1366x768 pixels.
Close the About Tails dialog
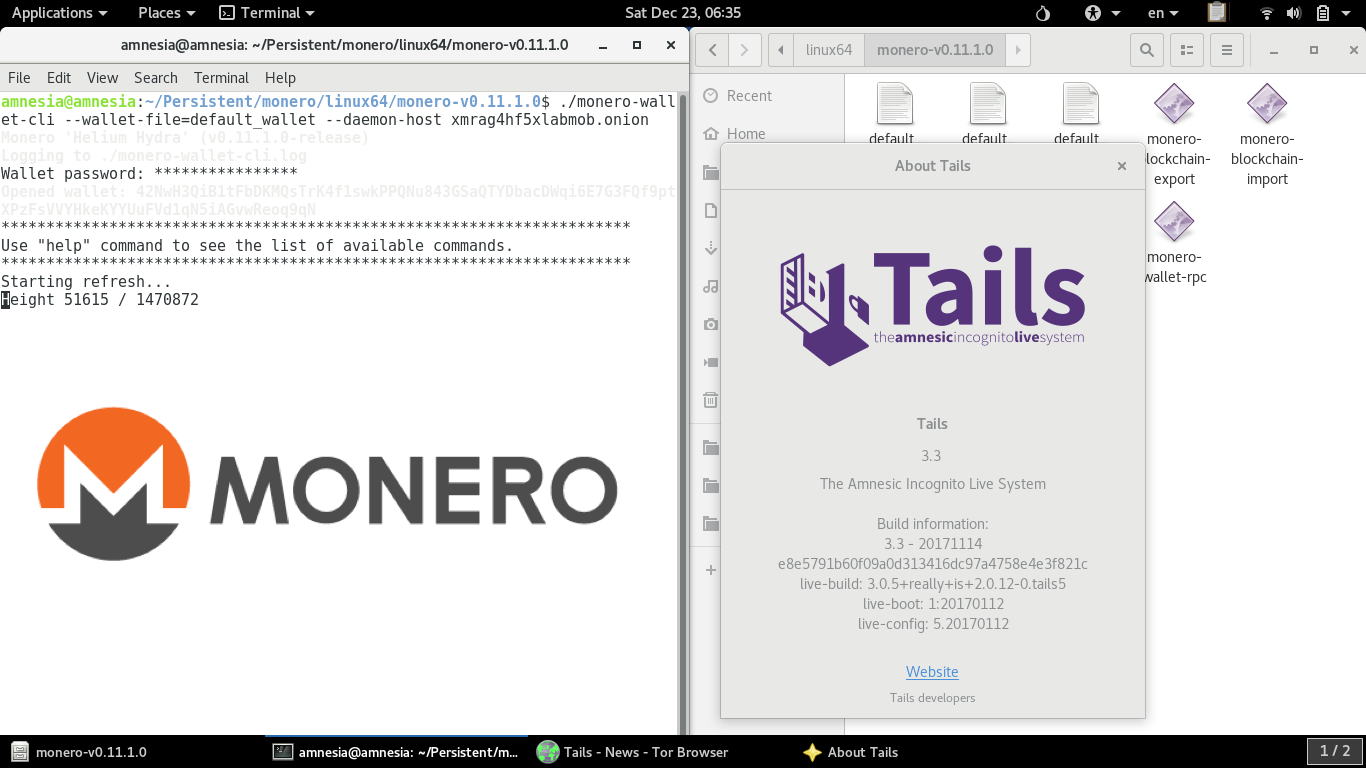1122,166
